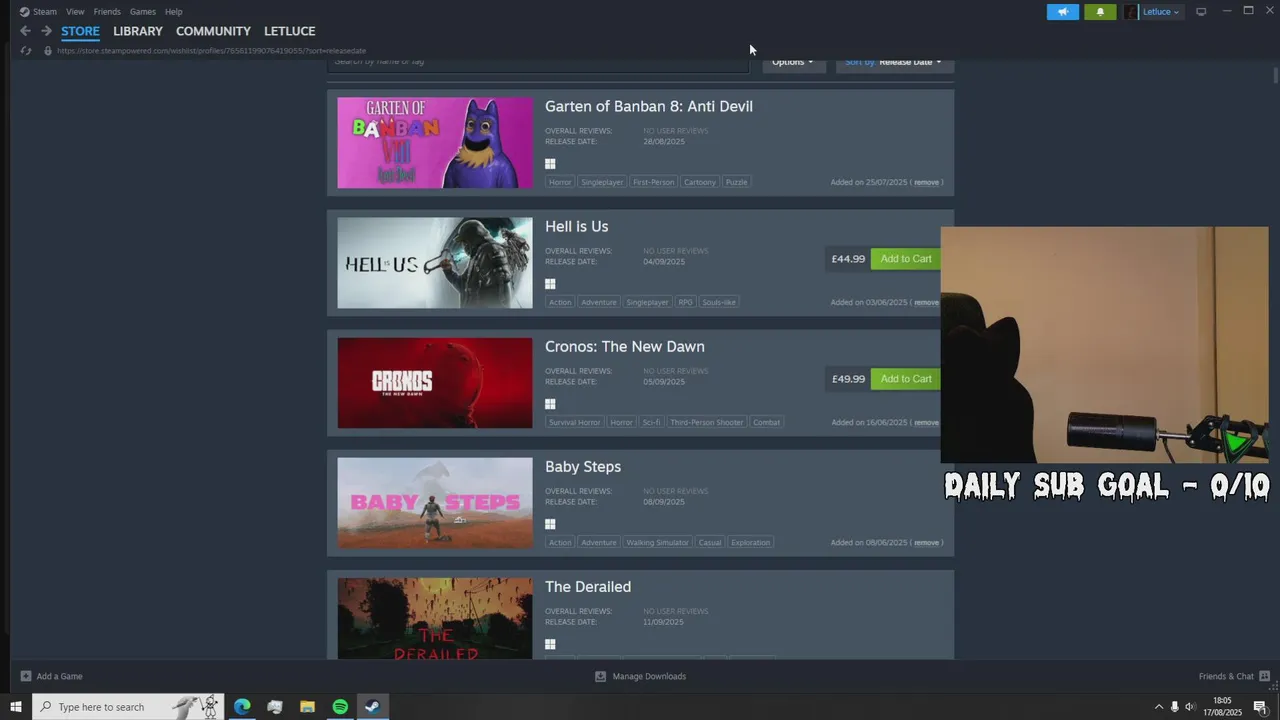Open the Games menu
This screenshot has width=1280, height=720.
point(143,12)
